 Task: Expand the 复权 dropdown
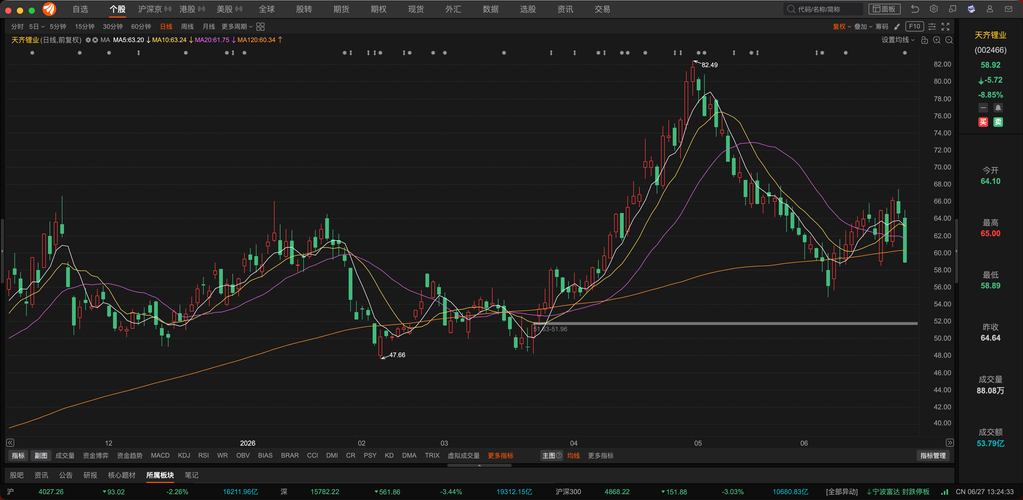click(841, 27)
